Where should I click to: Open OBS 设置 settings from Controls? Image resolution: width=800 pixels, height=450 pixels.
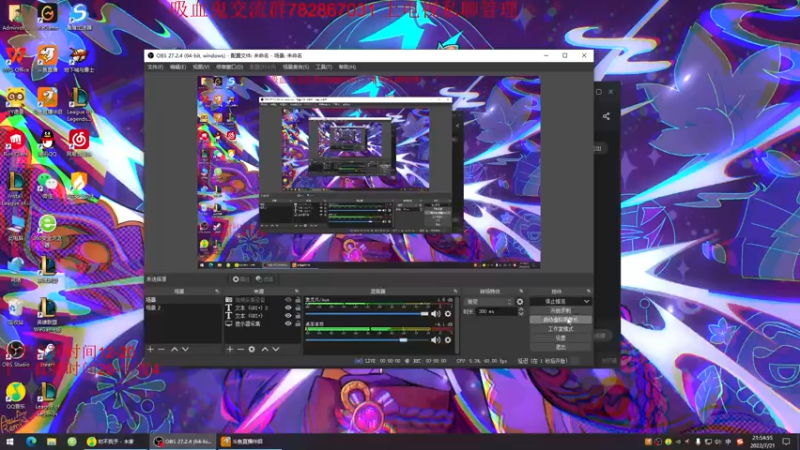pos(560,338)
